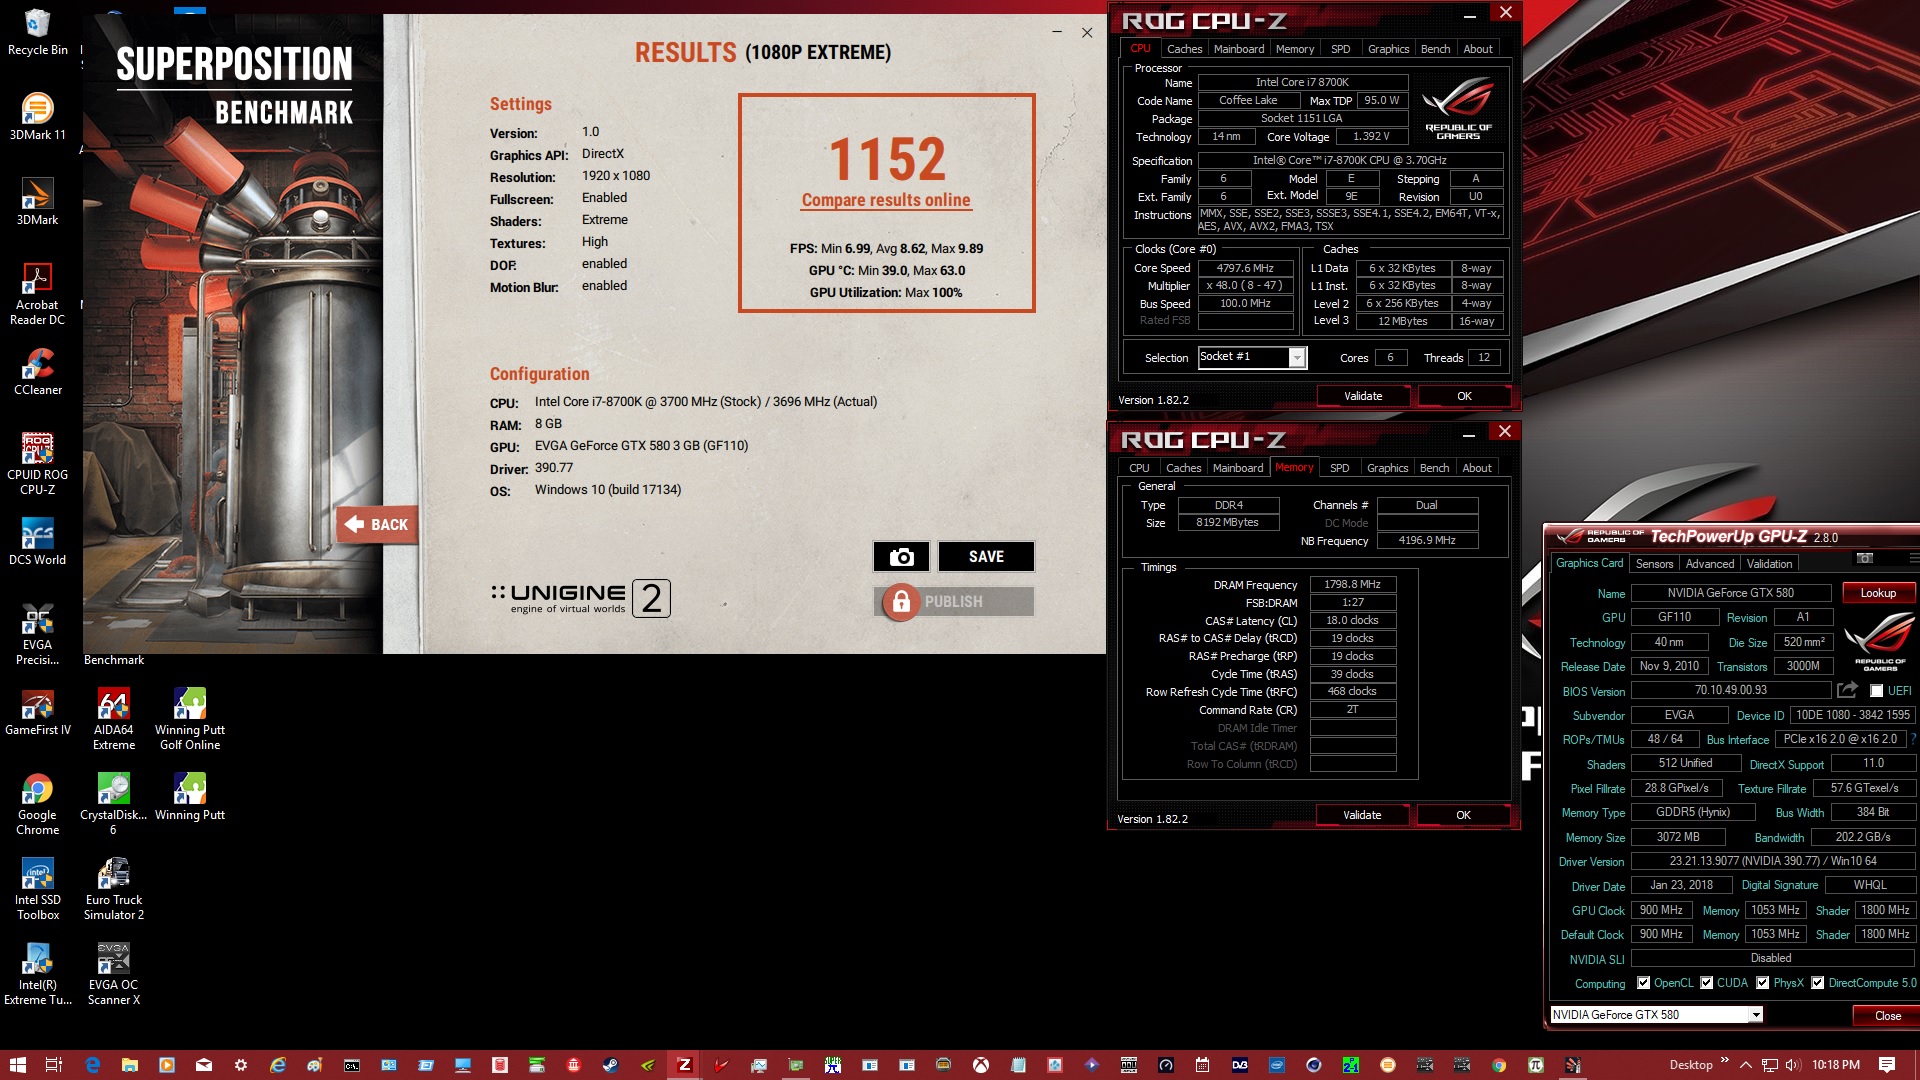
Task: Open the Google Chrome desktop icon
Action: 38,804
